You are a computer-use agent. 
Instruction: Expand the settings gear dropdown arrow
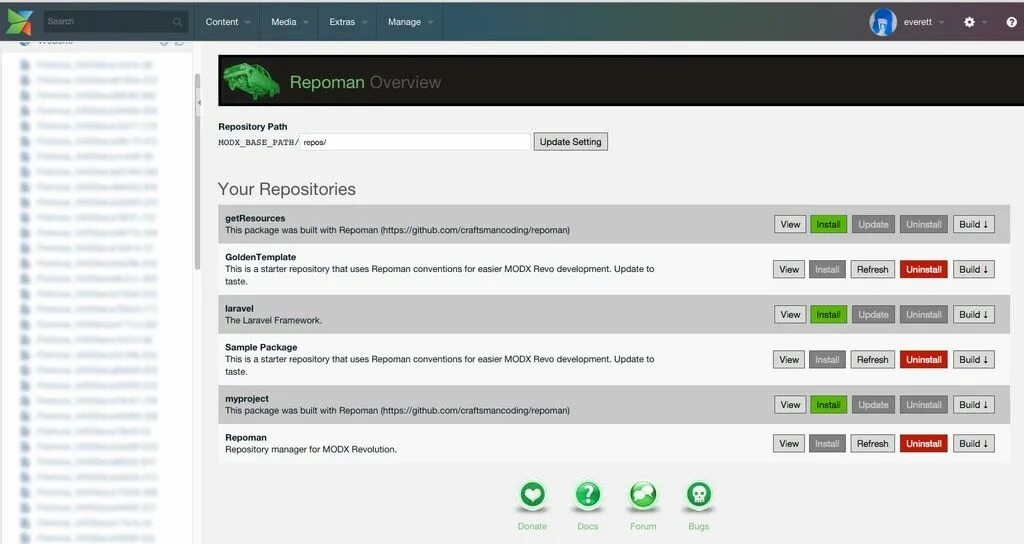[x=984, y=22]
